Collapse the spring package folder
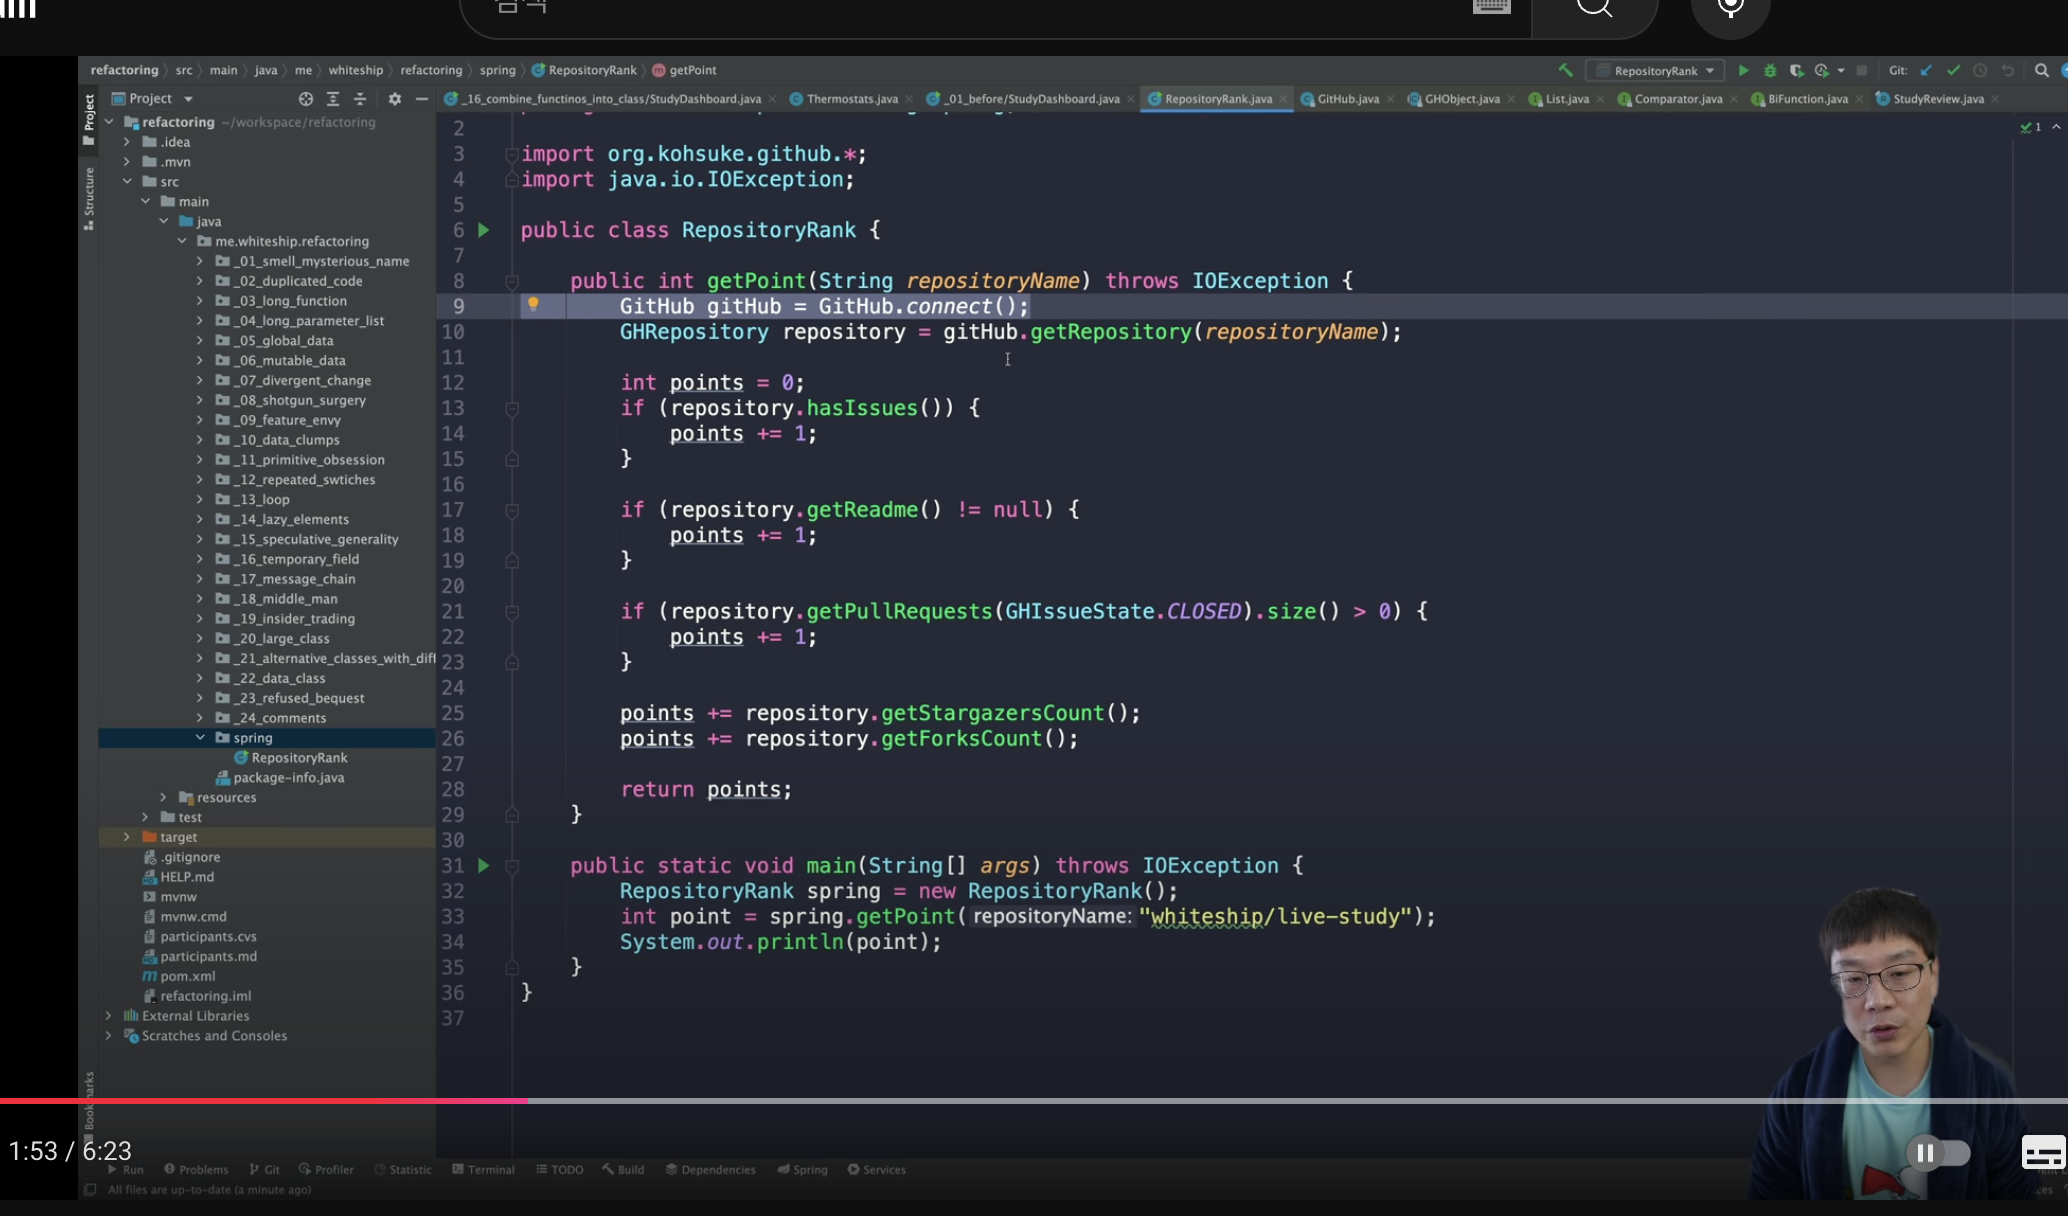 (x=199, y=737)
